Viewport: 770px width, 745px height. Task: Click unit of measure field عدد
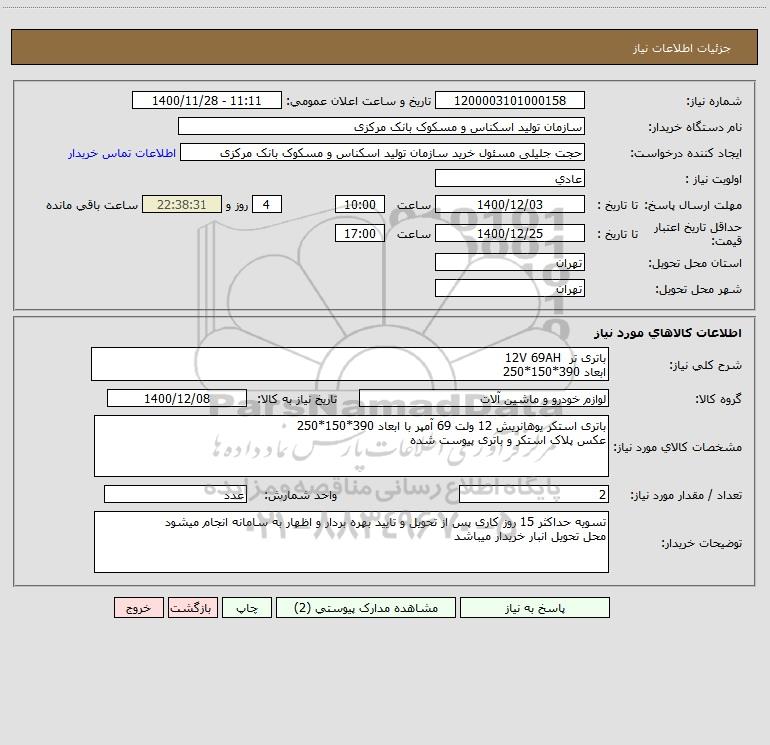coord(175,494)
